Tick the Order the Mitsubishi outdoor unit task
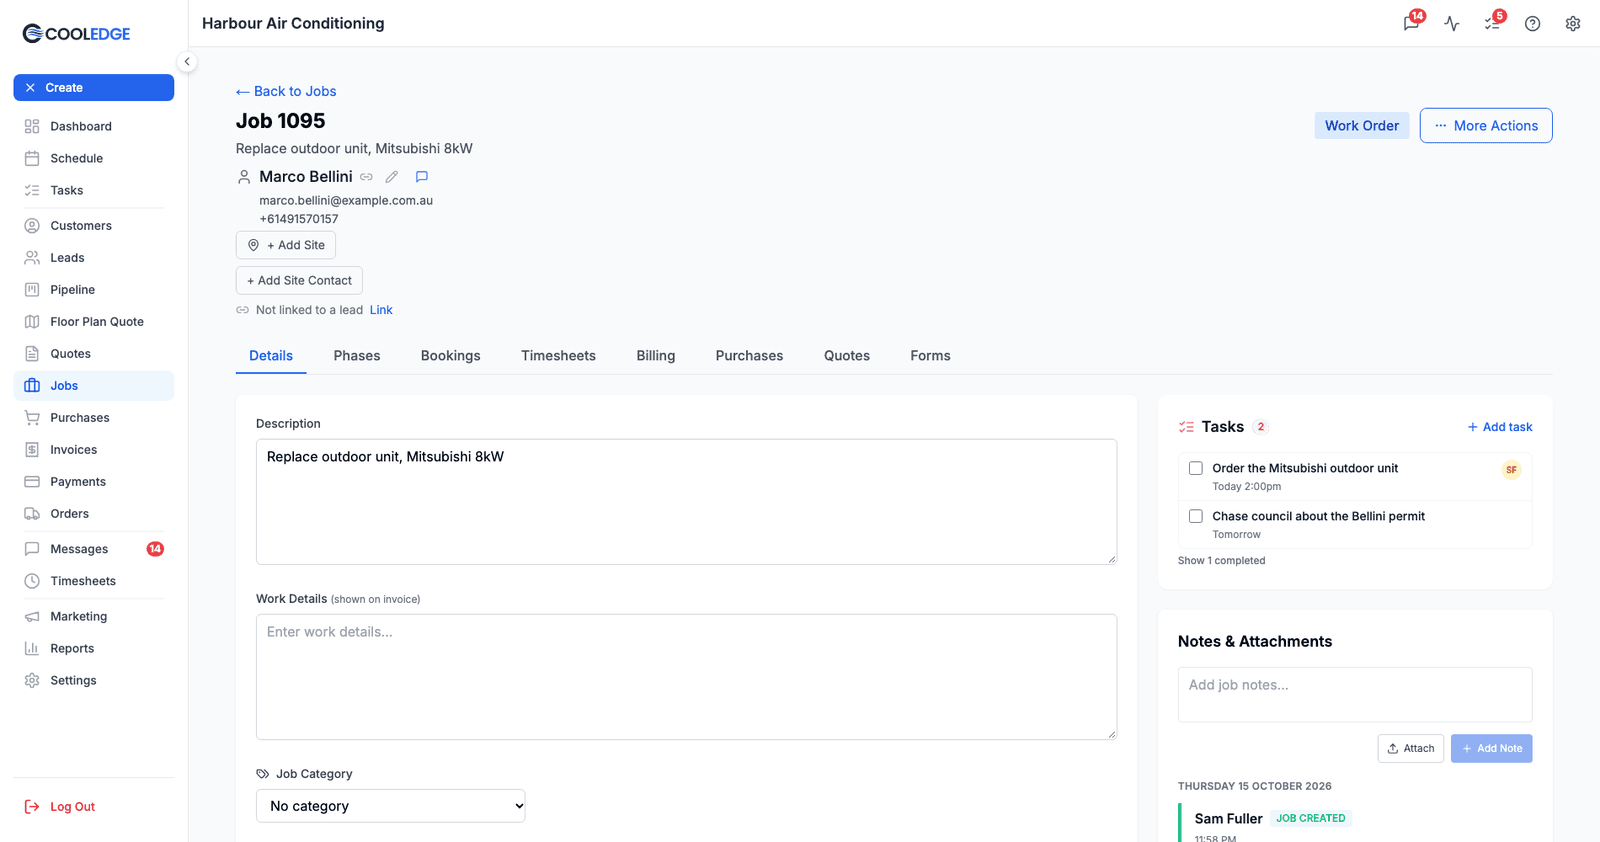The image size is (1600, 842). pos(1195,468)
